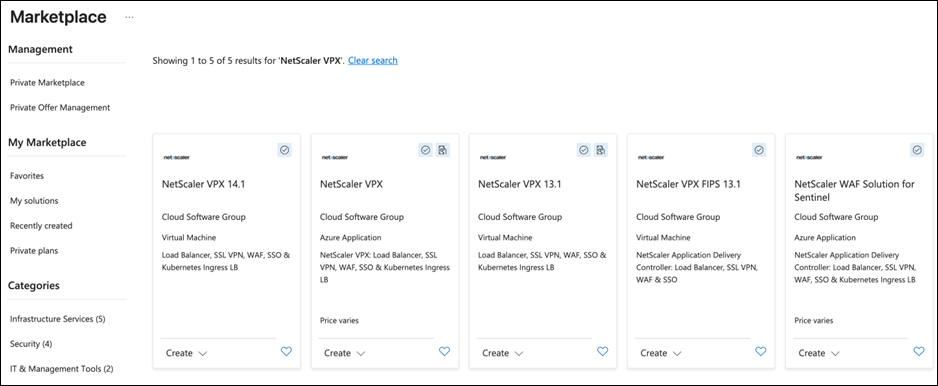Favorite the NetScaler VPX Azure Application card
Viewport: 938px width, 386px height.
pyautogui.click(x=444, y=352)
